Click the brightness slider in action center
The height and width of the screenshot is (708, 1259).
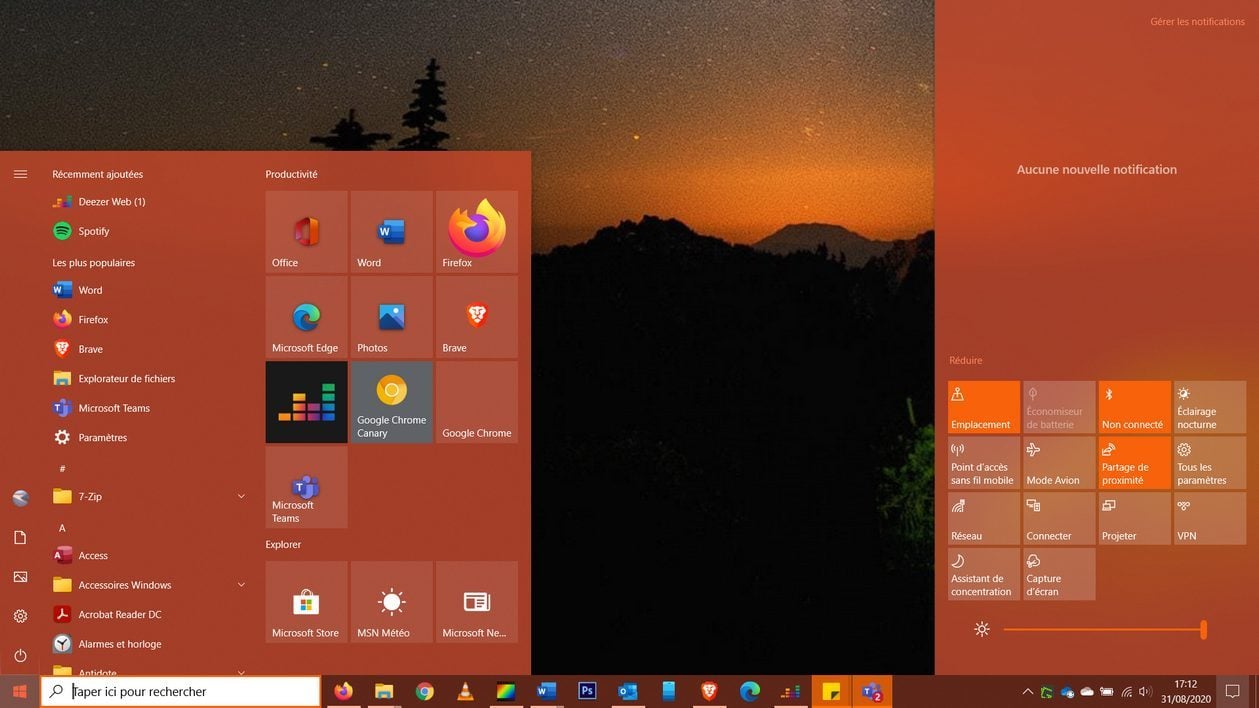(x=1104, y=629)
